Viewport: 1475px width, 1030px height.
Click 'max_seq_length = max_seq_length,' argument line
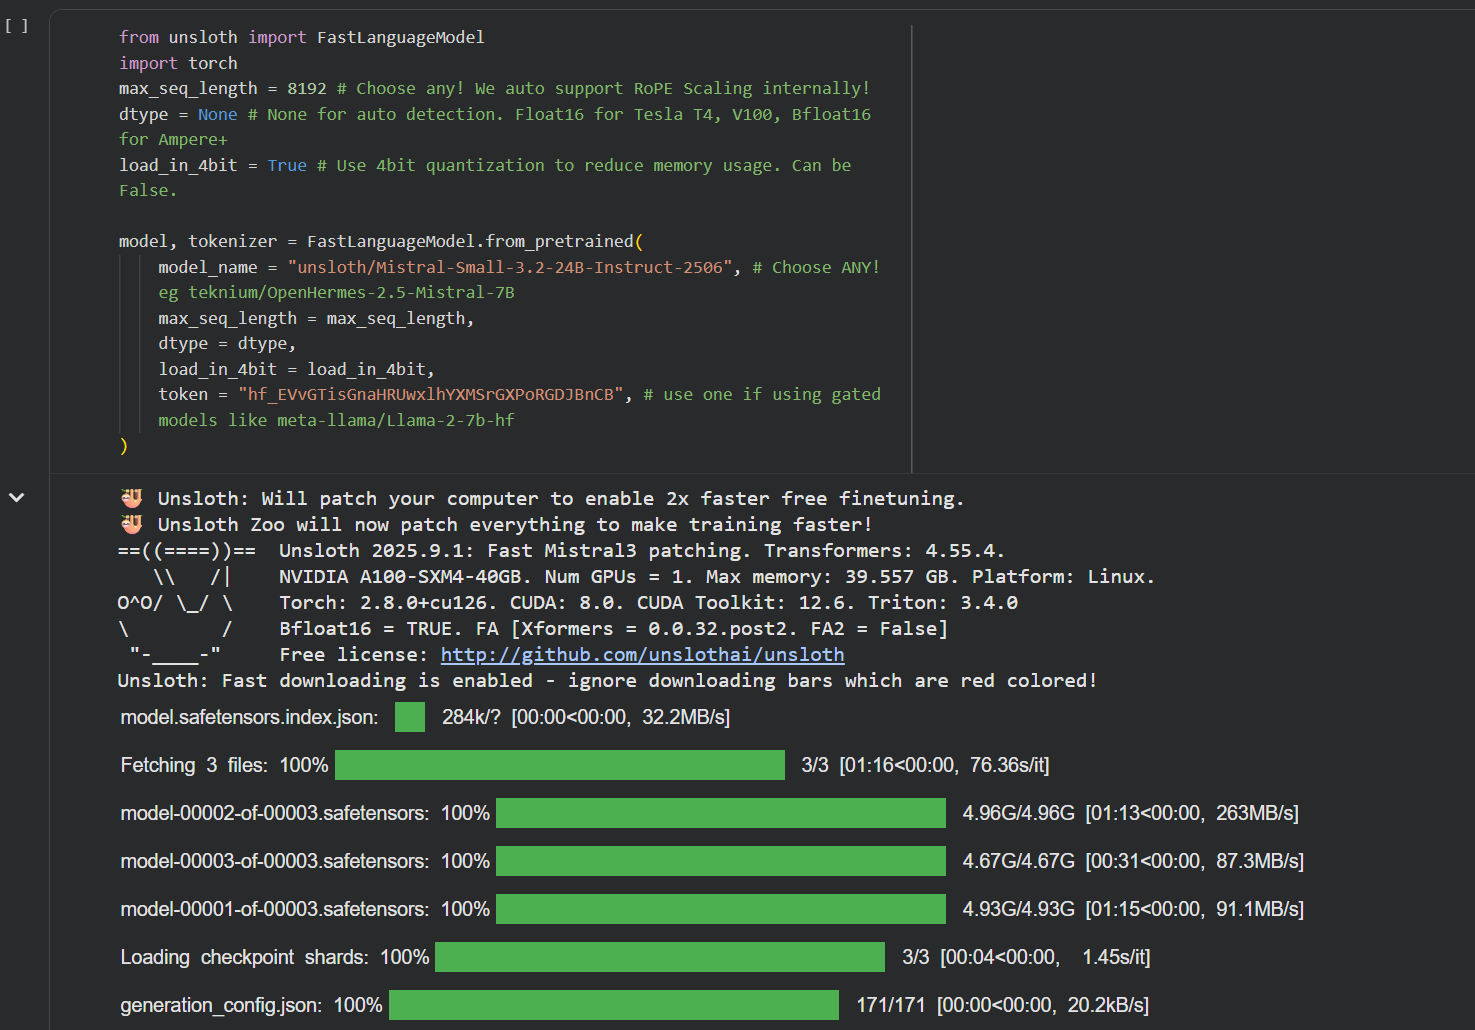point(316,318)
